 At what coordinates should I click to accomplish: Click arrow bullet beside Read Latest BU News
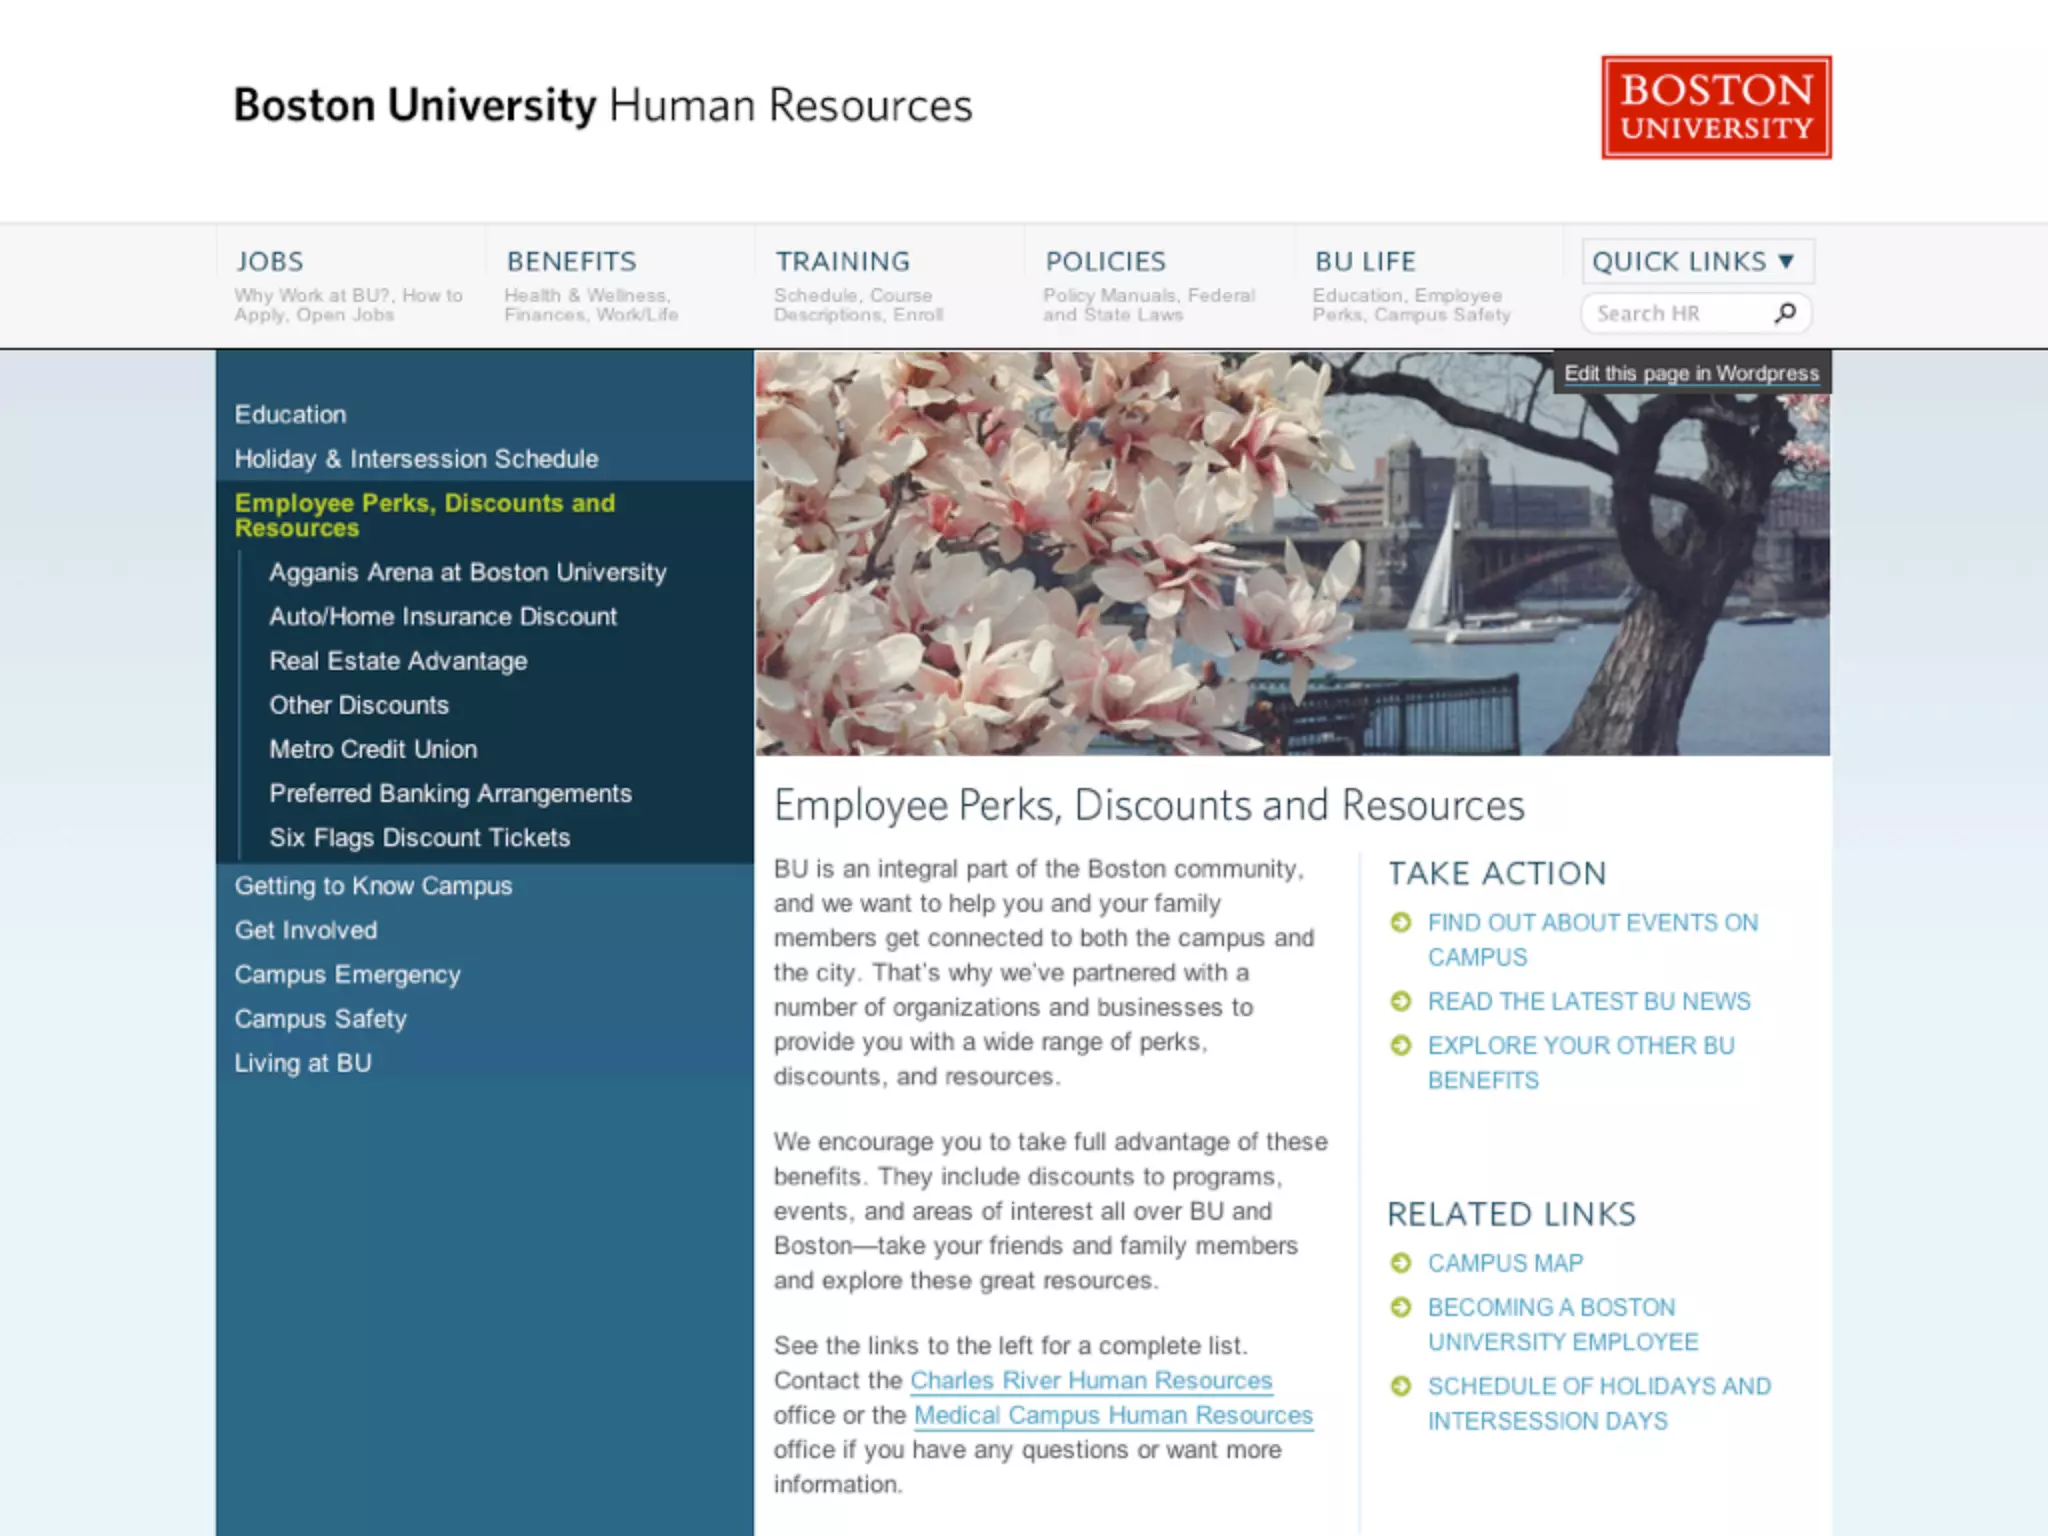[1401, 1001]
